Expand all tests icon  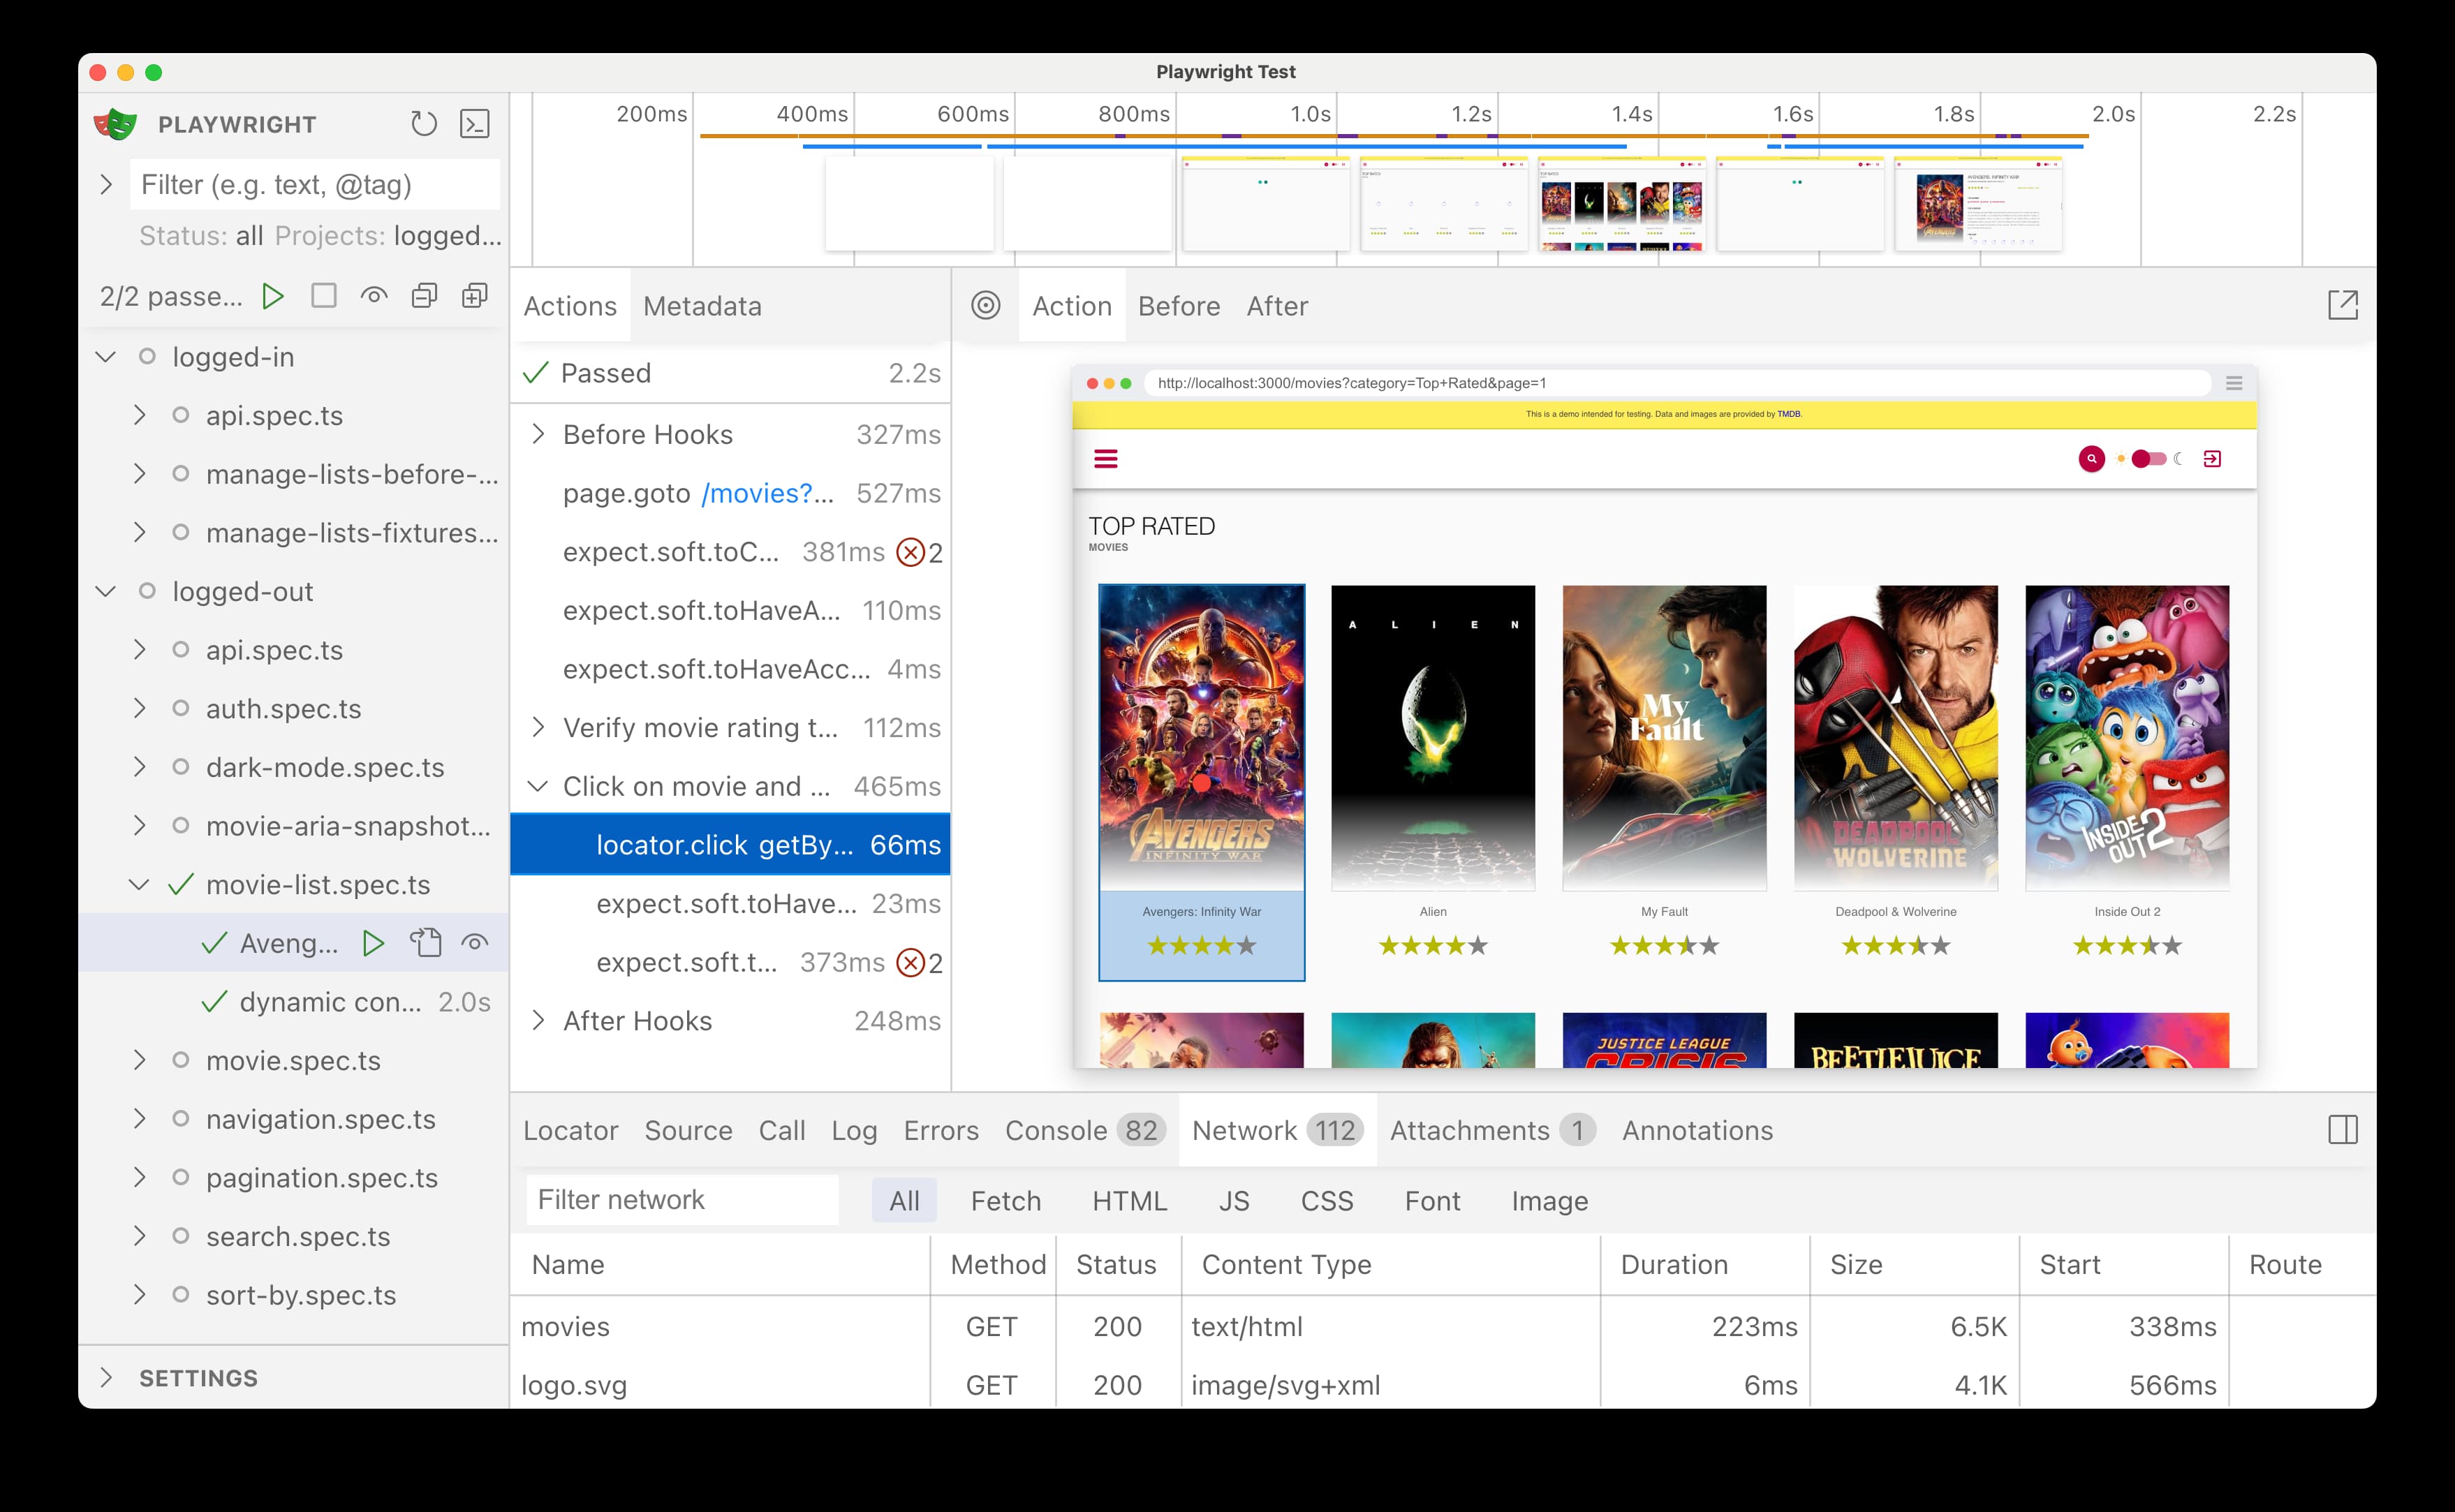tap(474, 296)
